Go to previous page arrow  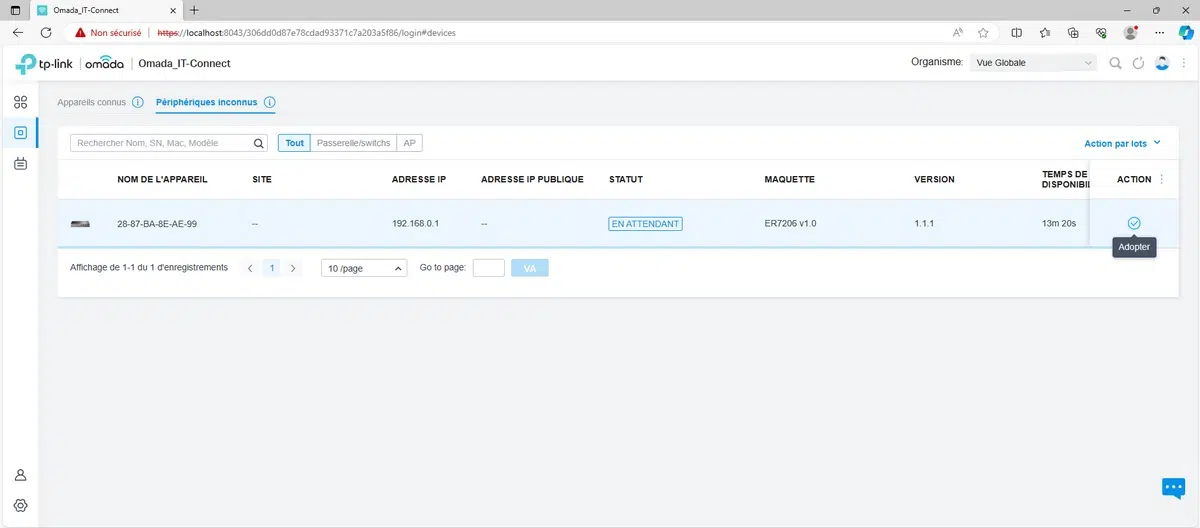pyautogui.click(x=250, y=268)
